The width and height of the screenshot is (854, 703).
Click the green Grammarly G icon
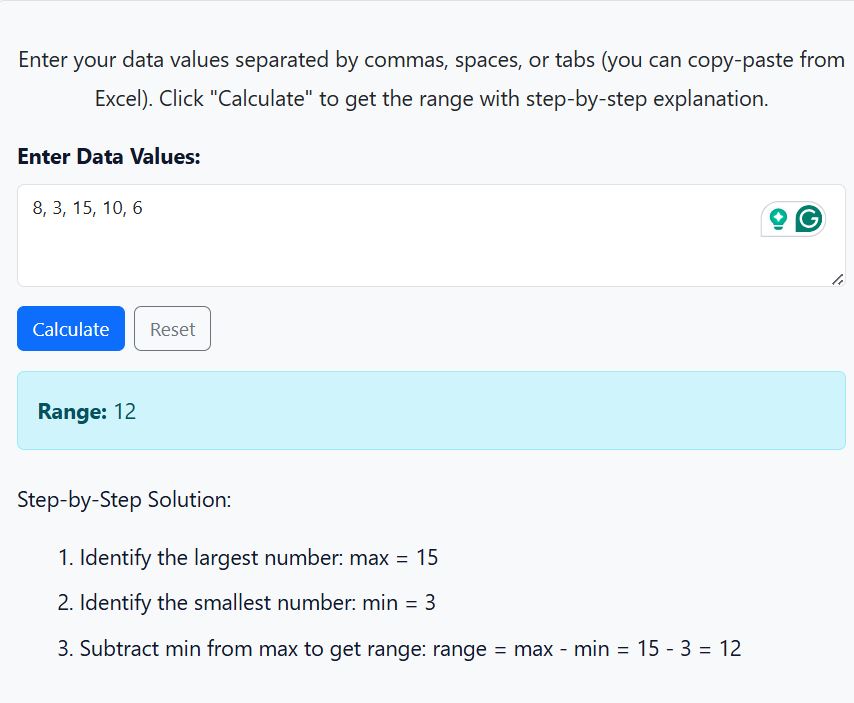point(809,218)
